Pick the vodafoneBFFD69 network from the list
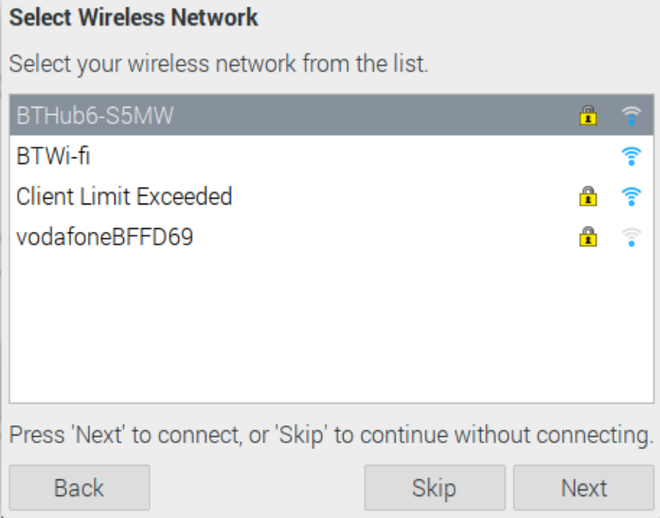 pyautogui.click(x=300, y=237)
